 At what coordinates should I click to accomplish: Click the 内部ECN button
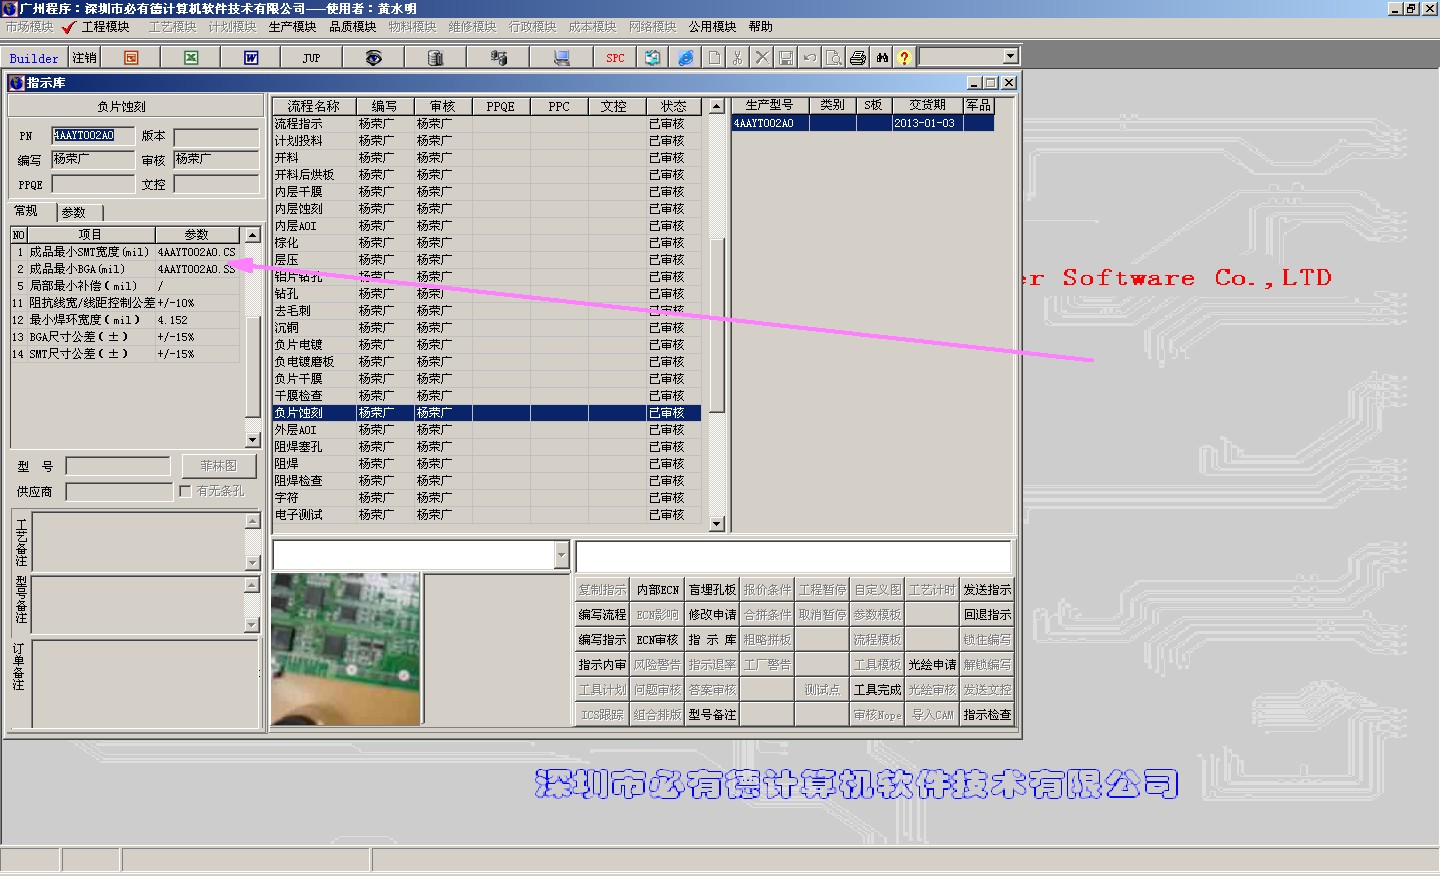click(x=657, y=590)
